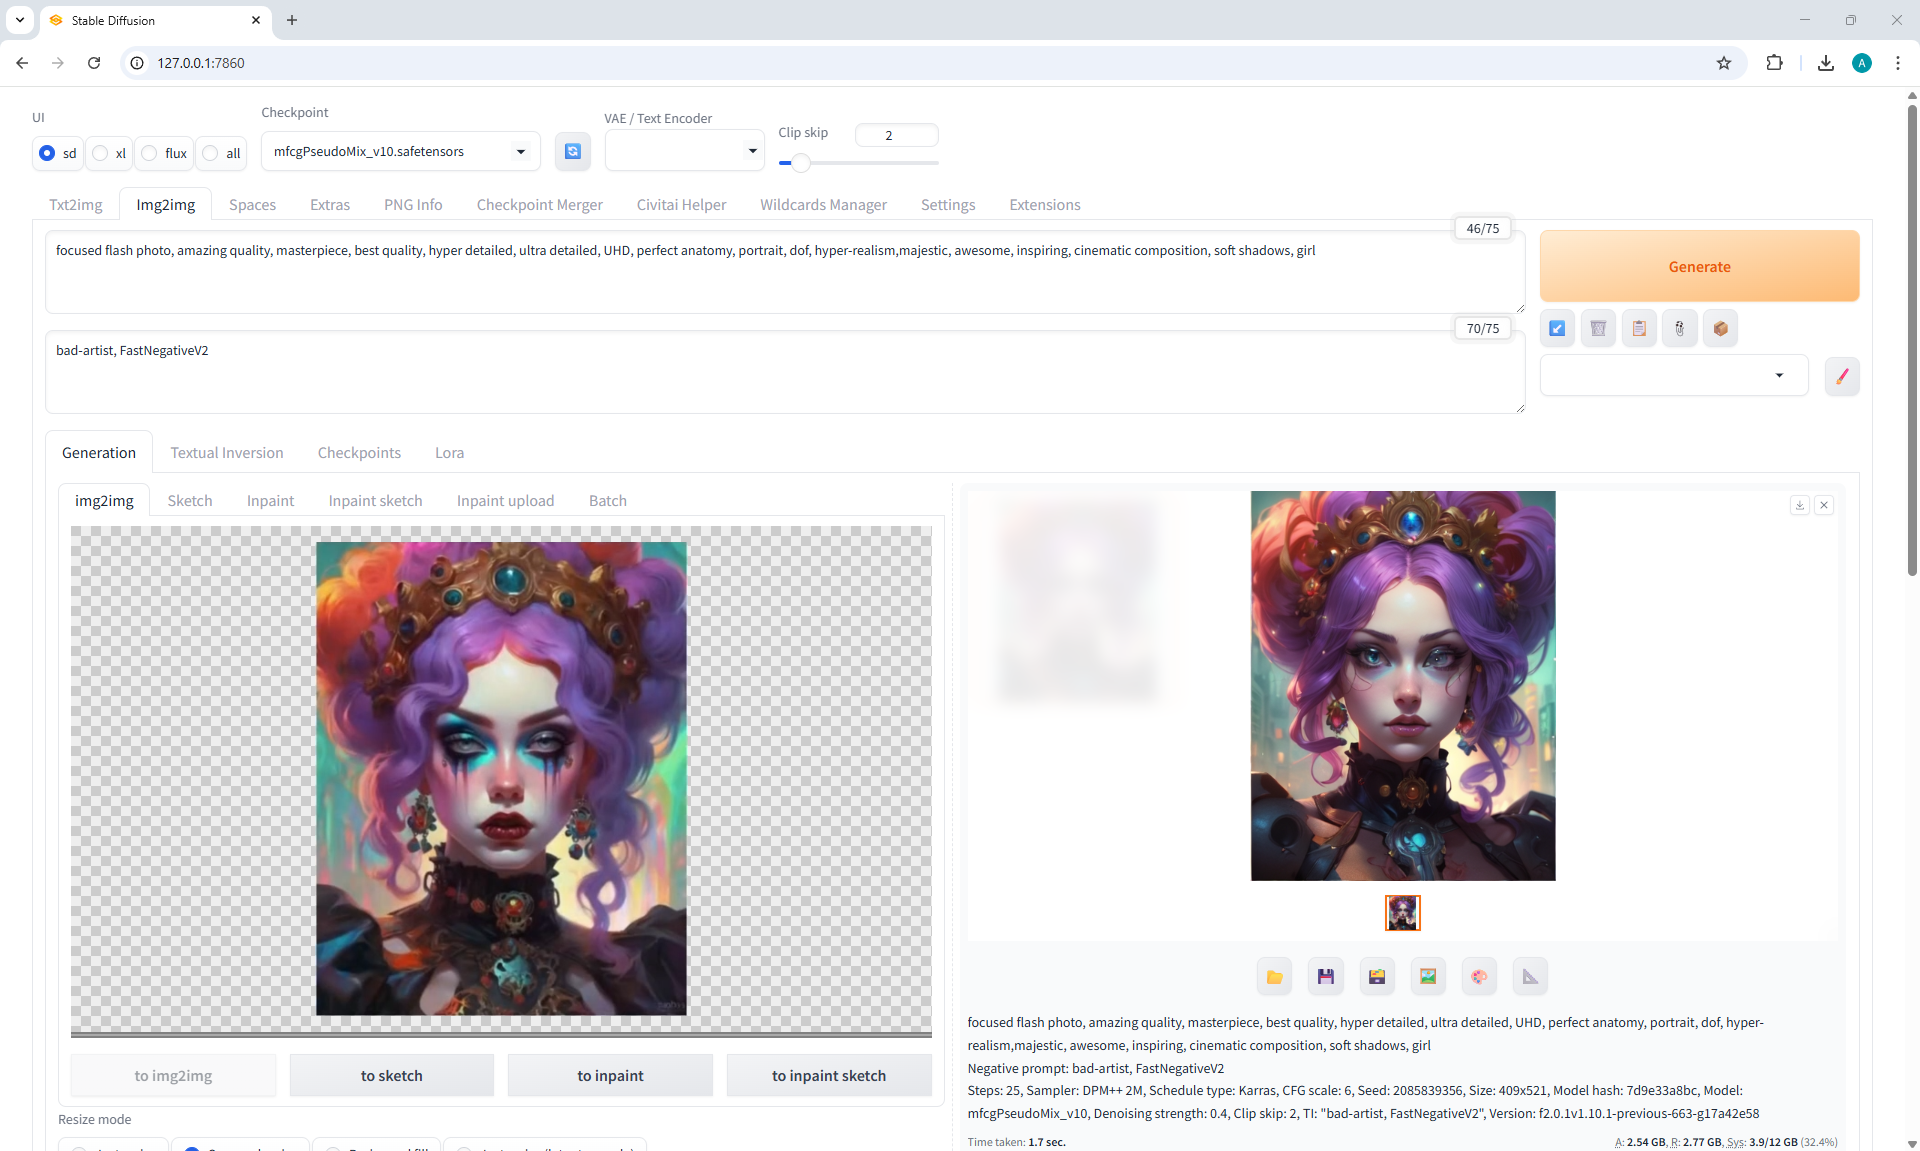
Task: Click the triangle ruler send-to-extras icon
Action: pyautogui.click(x=1530, y=977)
